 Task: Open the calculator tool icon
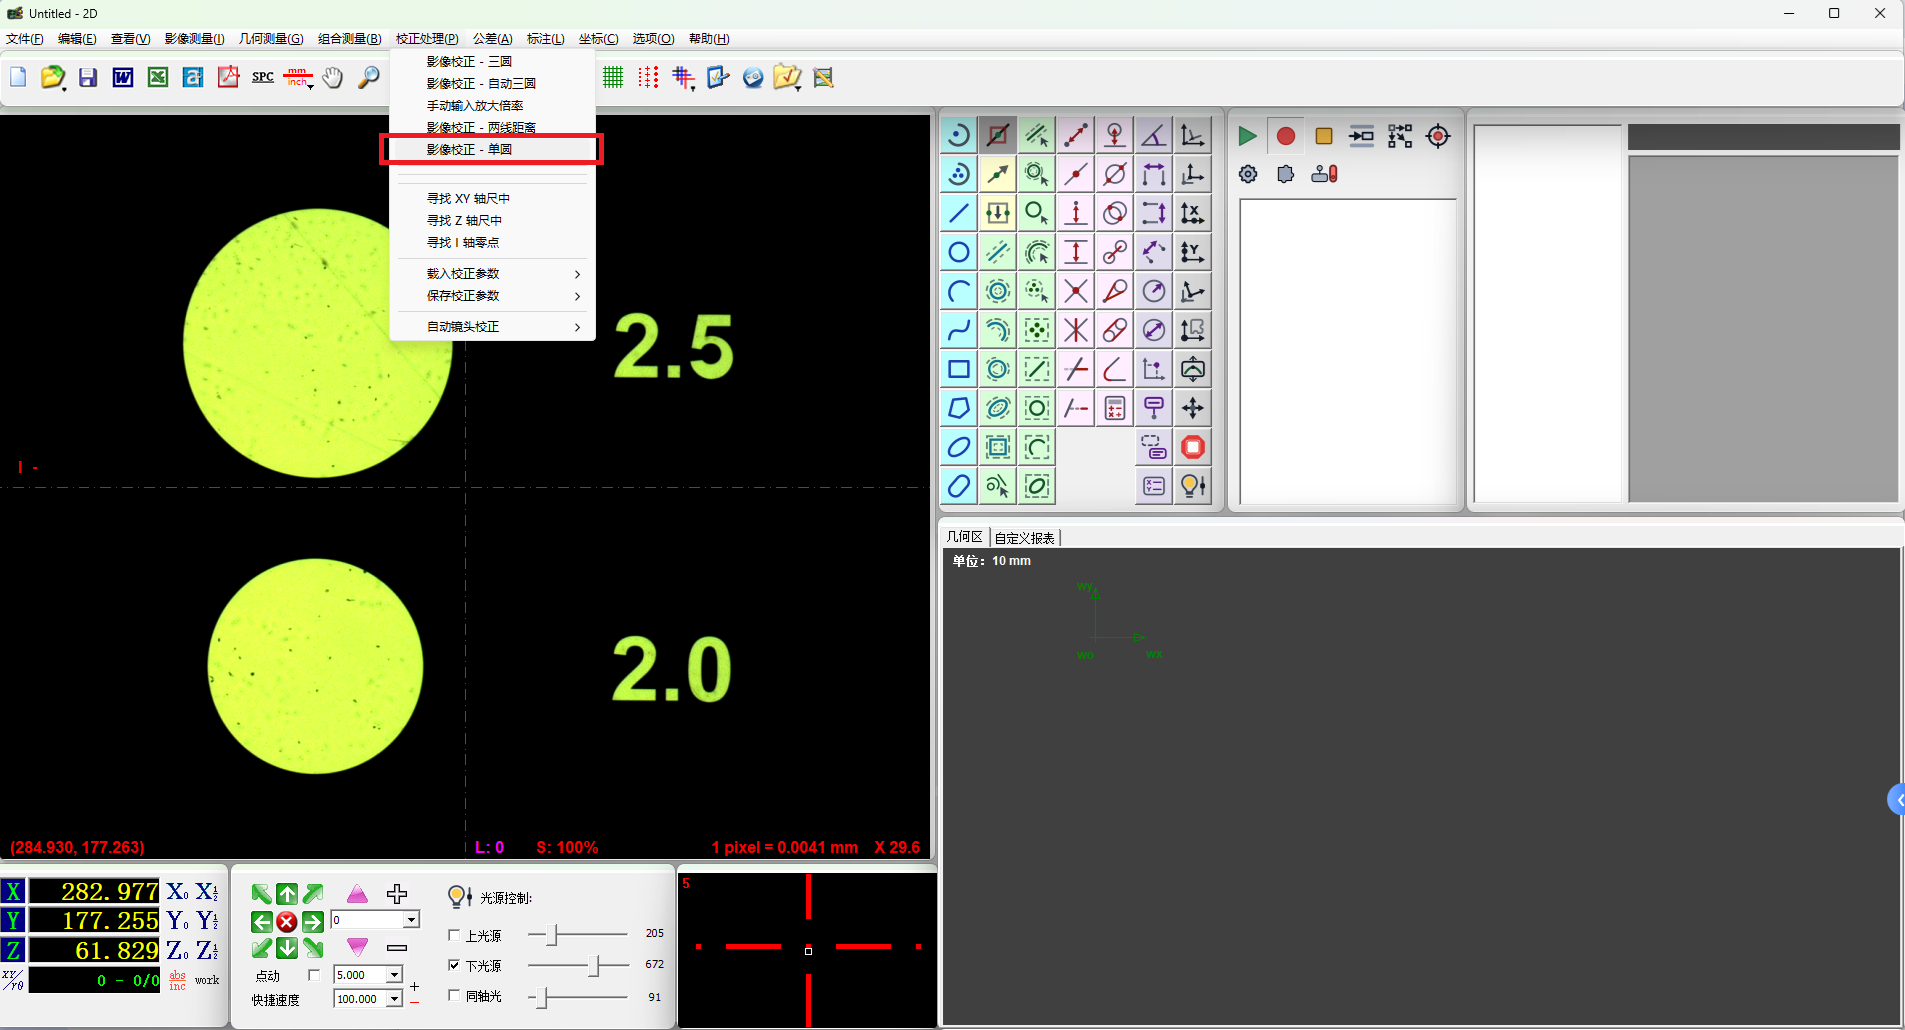1115,408
